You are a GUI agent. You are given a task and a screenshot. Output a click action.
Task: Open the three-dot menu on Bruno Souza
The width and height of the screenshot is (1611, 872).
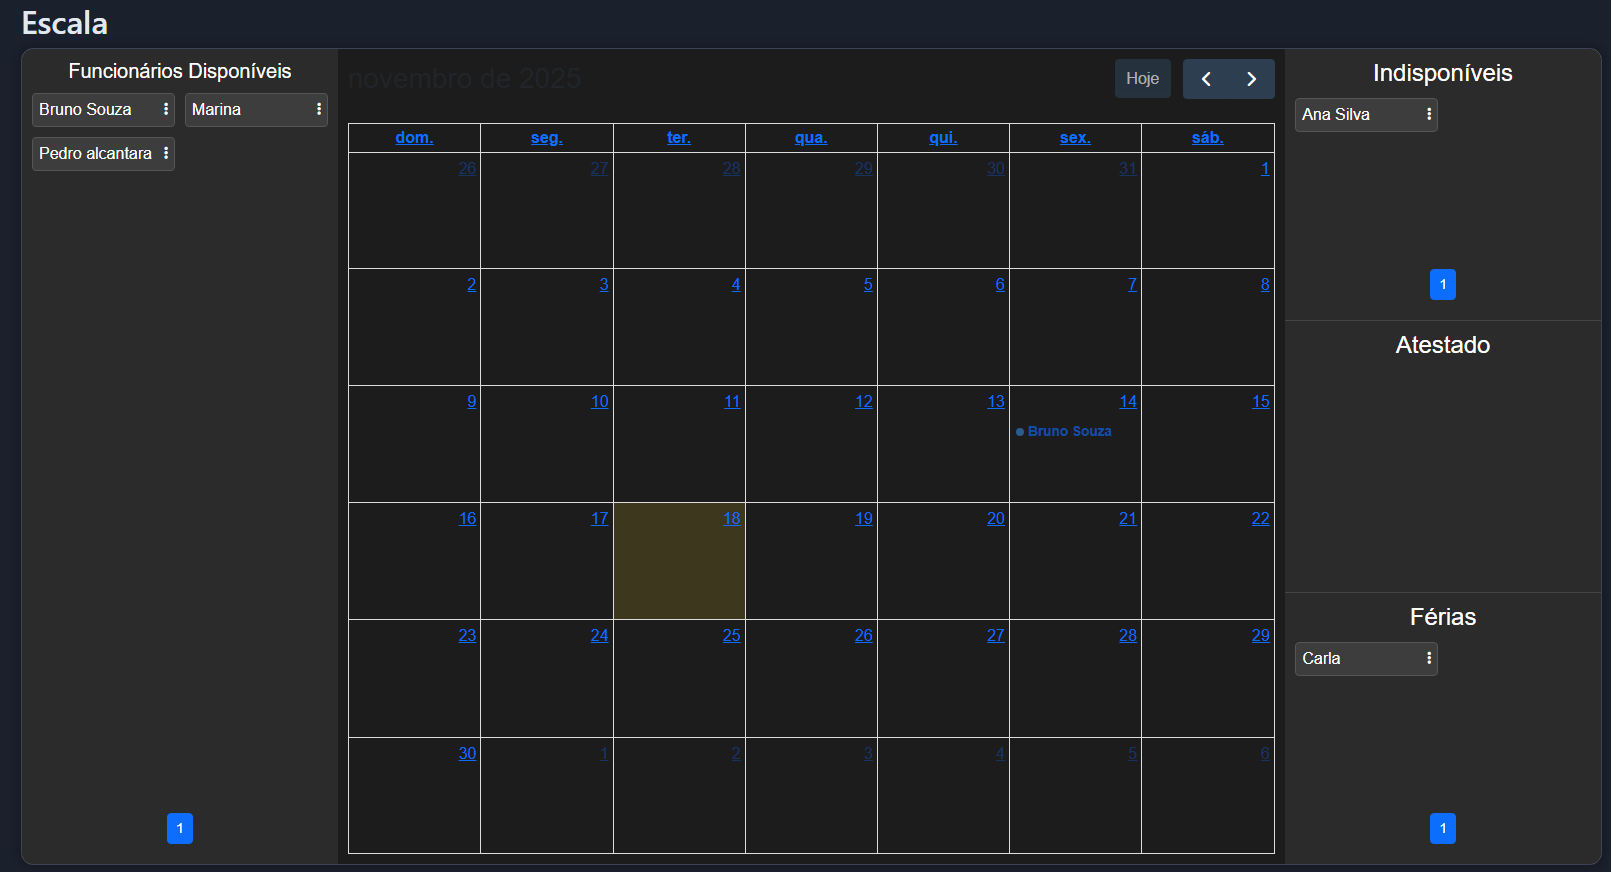(166, 109)
